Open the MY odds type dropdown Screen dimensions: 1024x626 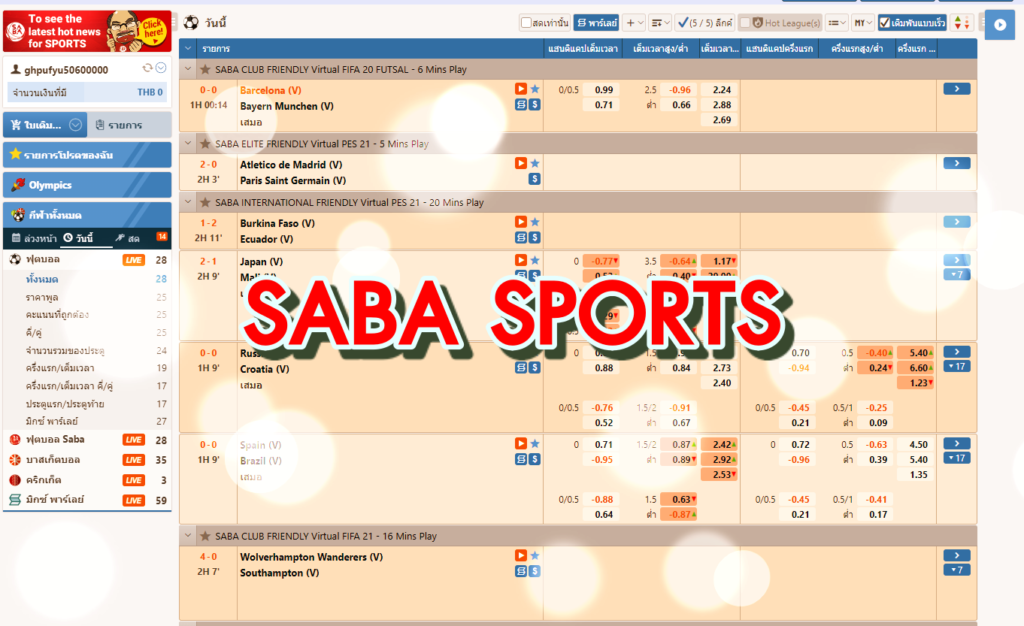(863, 23)
